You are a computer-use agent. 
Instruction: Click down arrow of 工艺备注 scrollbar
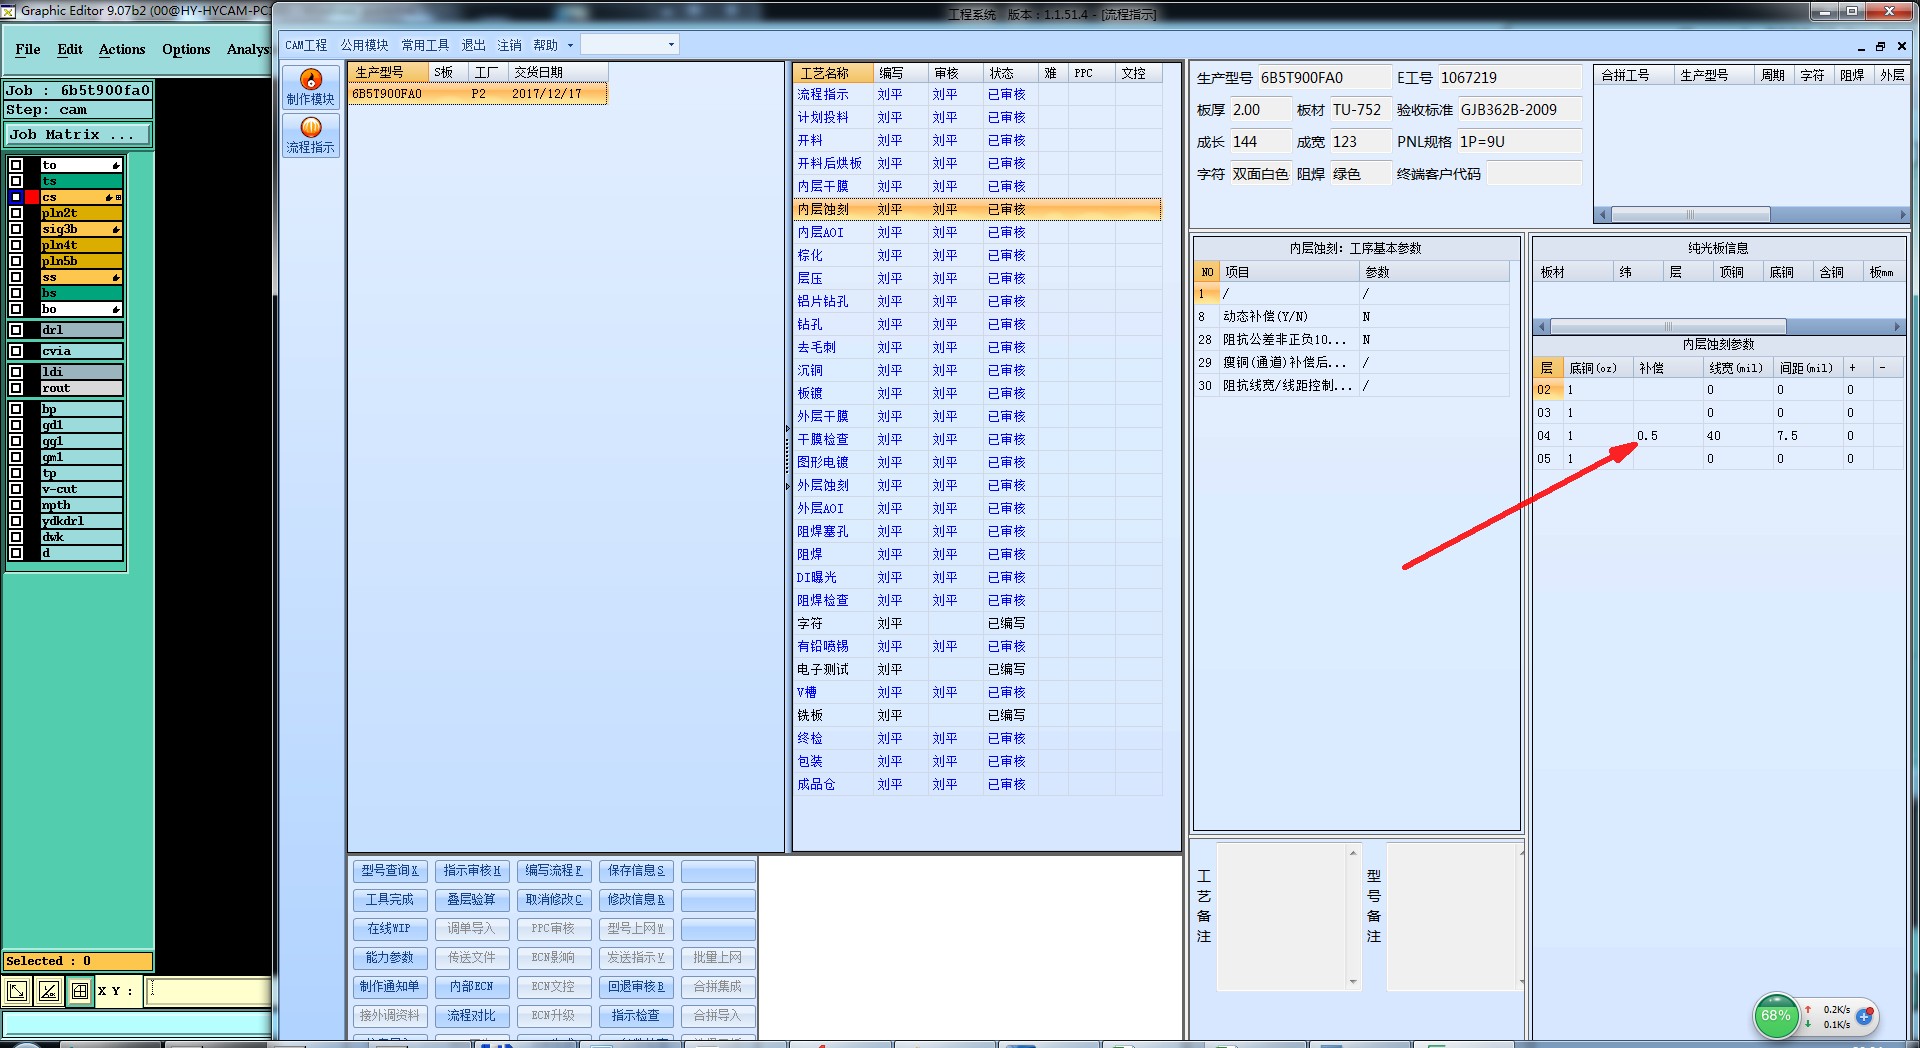(x=1353, y=982)
